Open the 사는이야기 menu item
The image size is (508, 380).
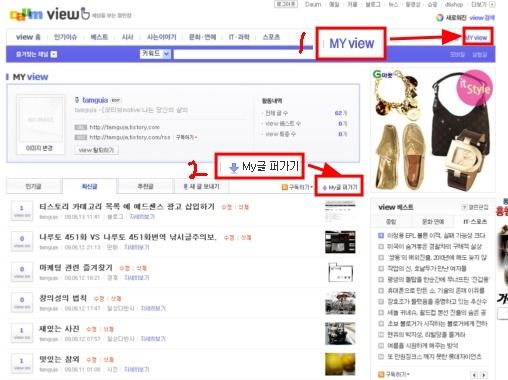click(162, 37)
